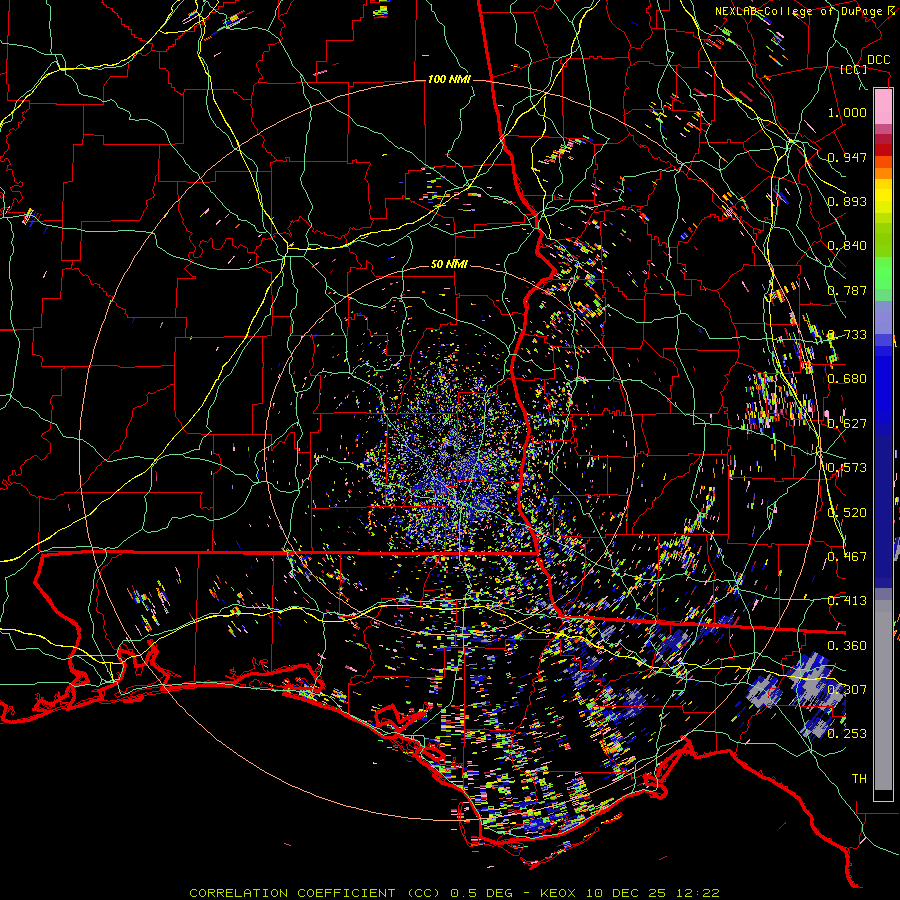The height and width of the screenshot is (900, 900).
Task: Click the [CC] units label
Action: tap(854, 69)
